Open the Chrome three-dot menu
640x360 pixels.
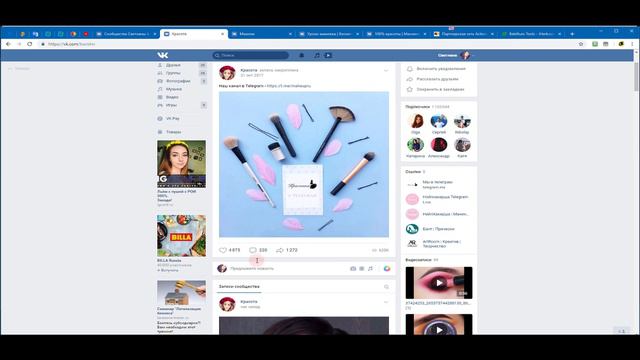click(x=632, y=44)
